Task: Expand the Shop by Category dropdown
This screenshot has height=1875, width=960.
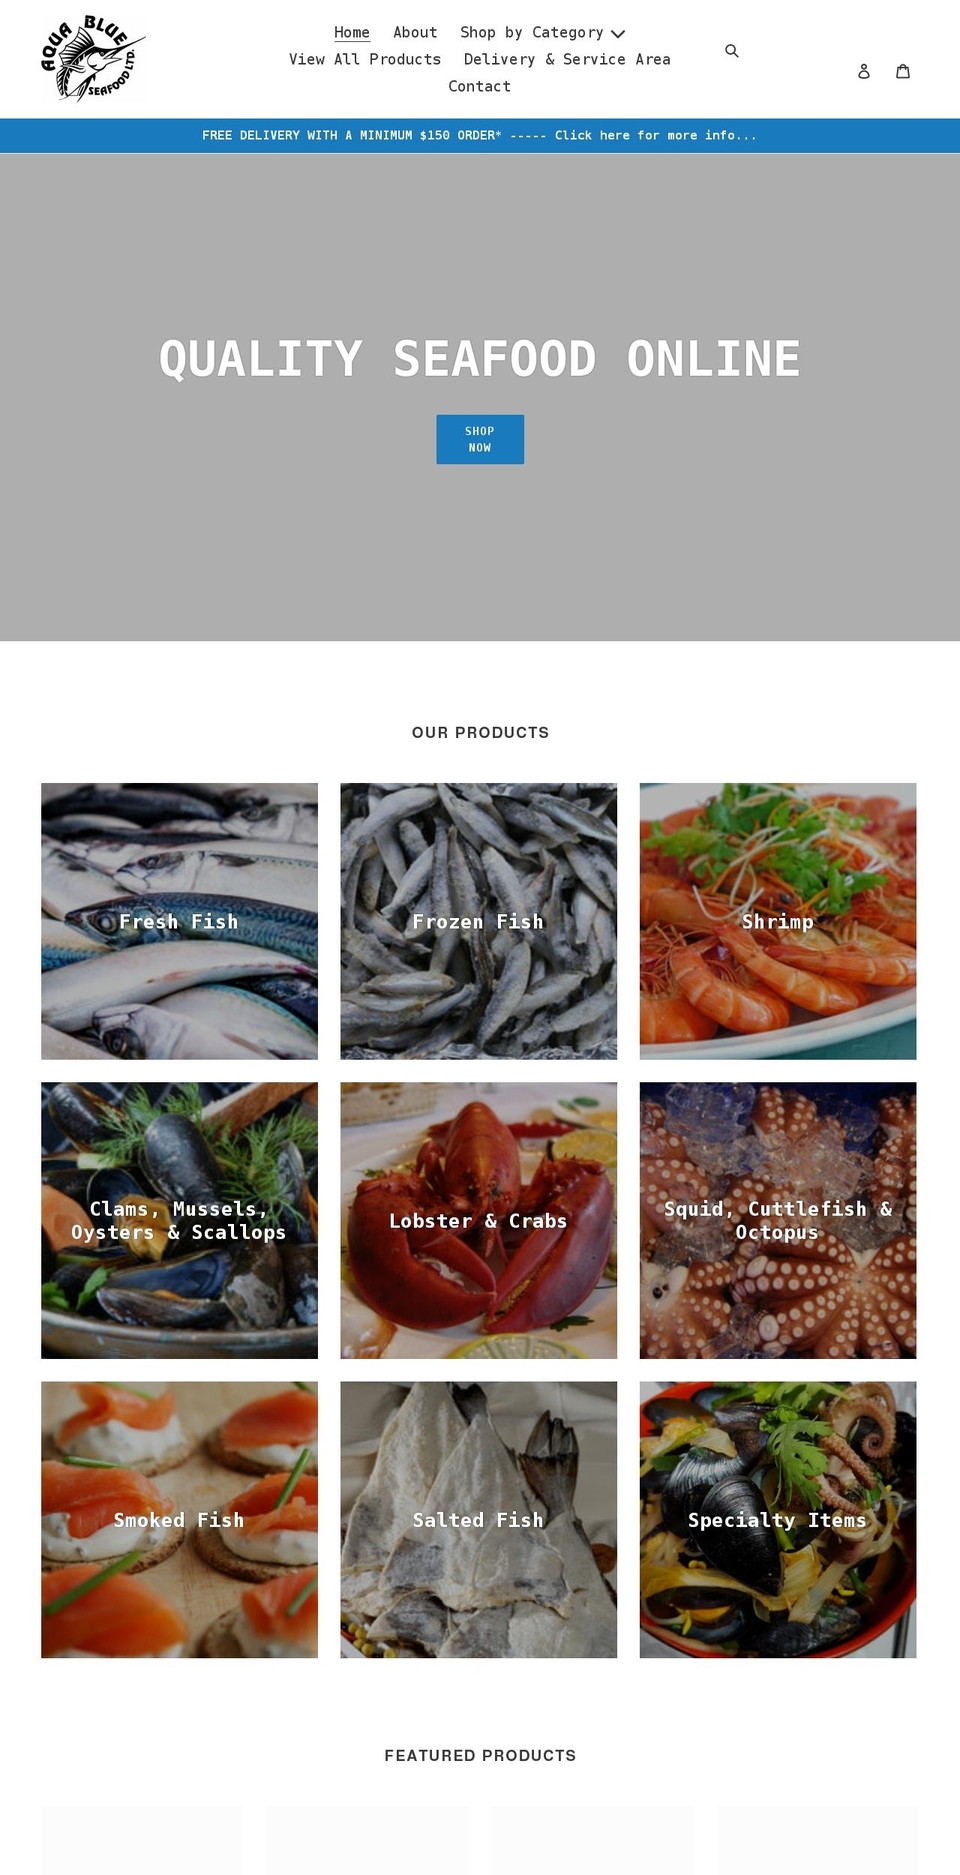Action: click(x=542, y=32)
